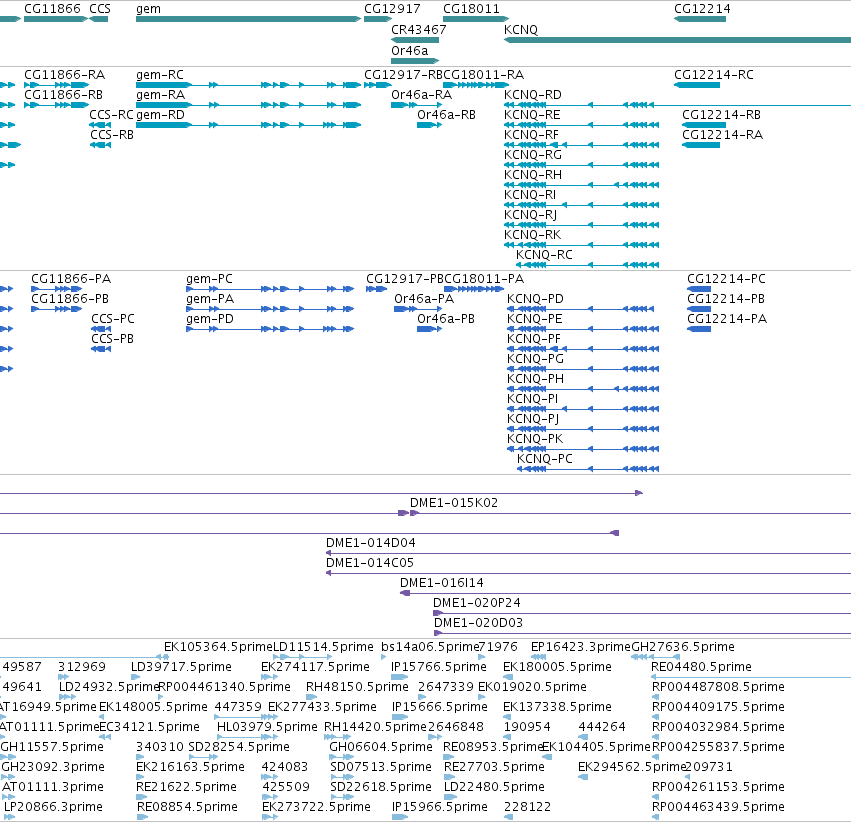
Task: Select protein KCNQ-PD
Action: [x=580, y=309]
